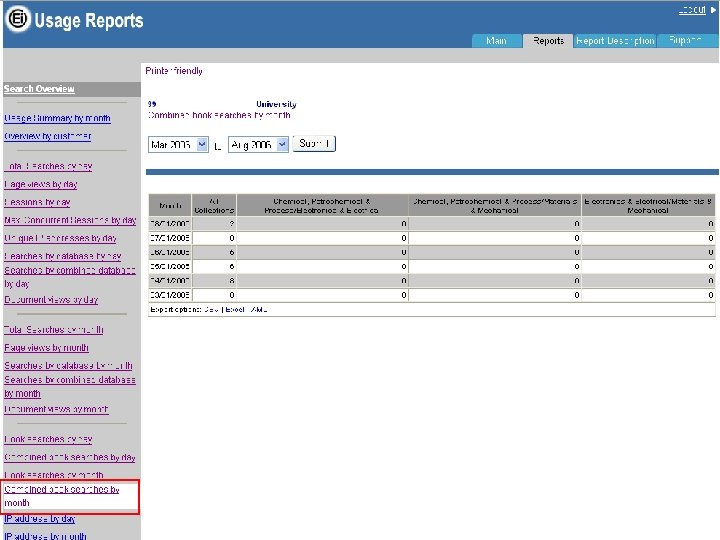Open the Main tab

(x=496, y=41)
